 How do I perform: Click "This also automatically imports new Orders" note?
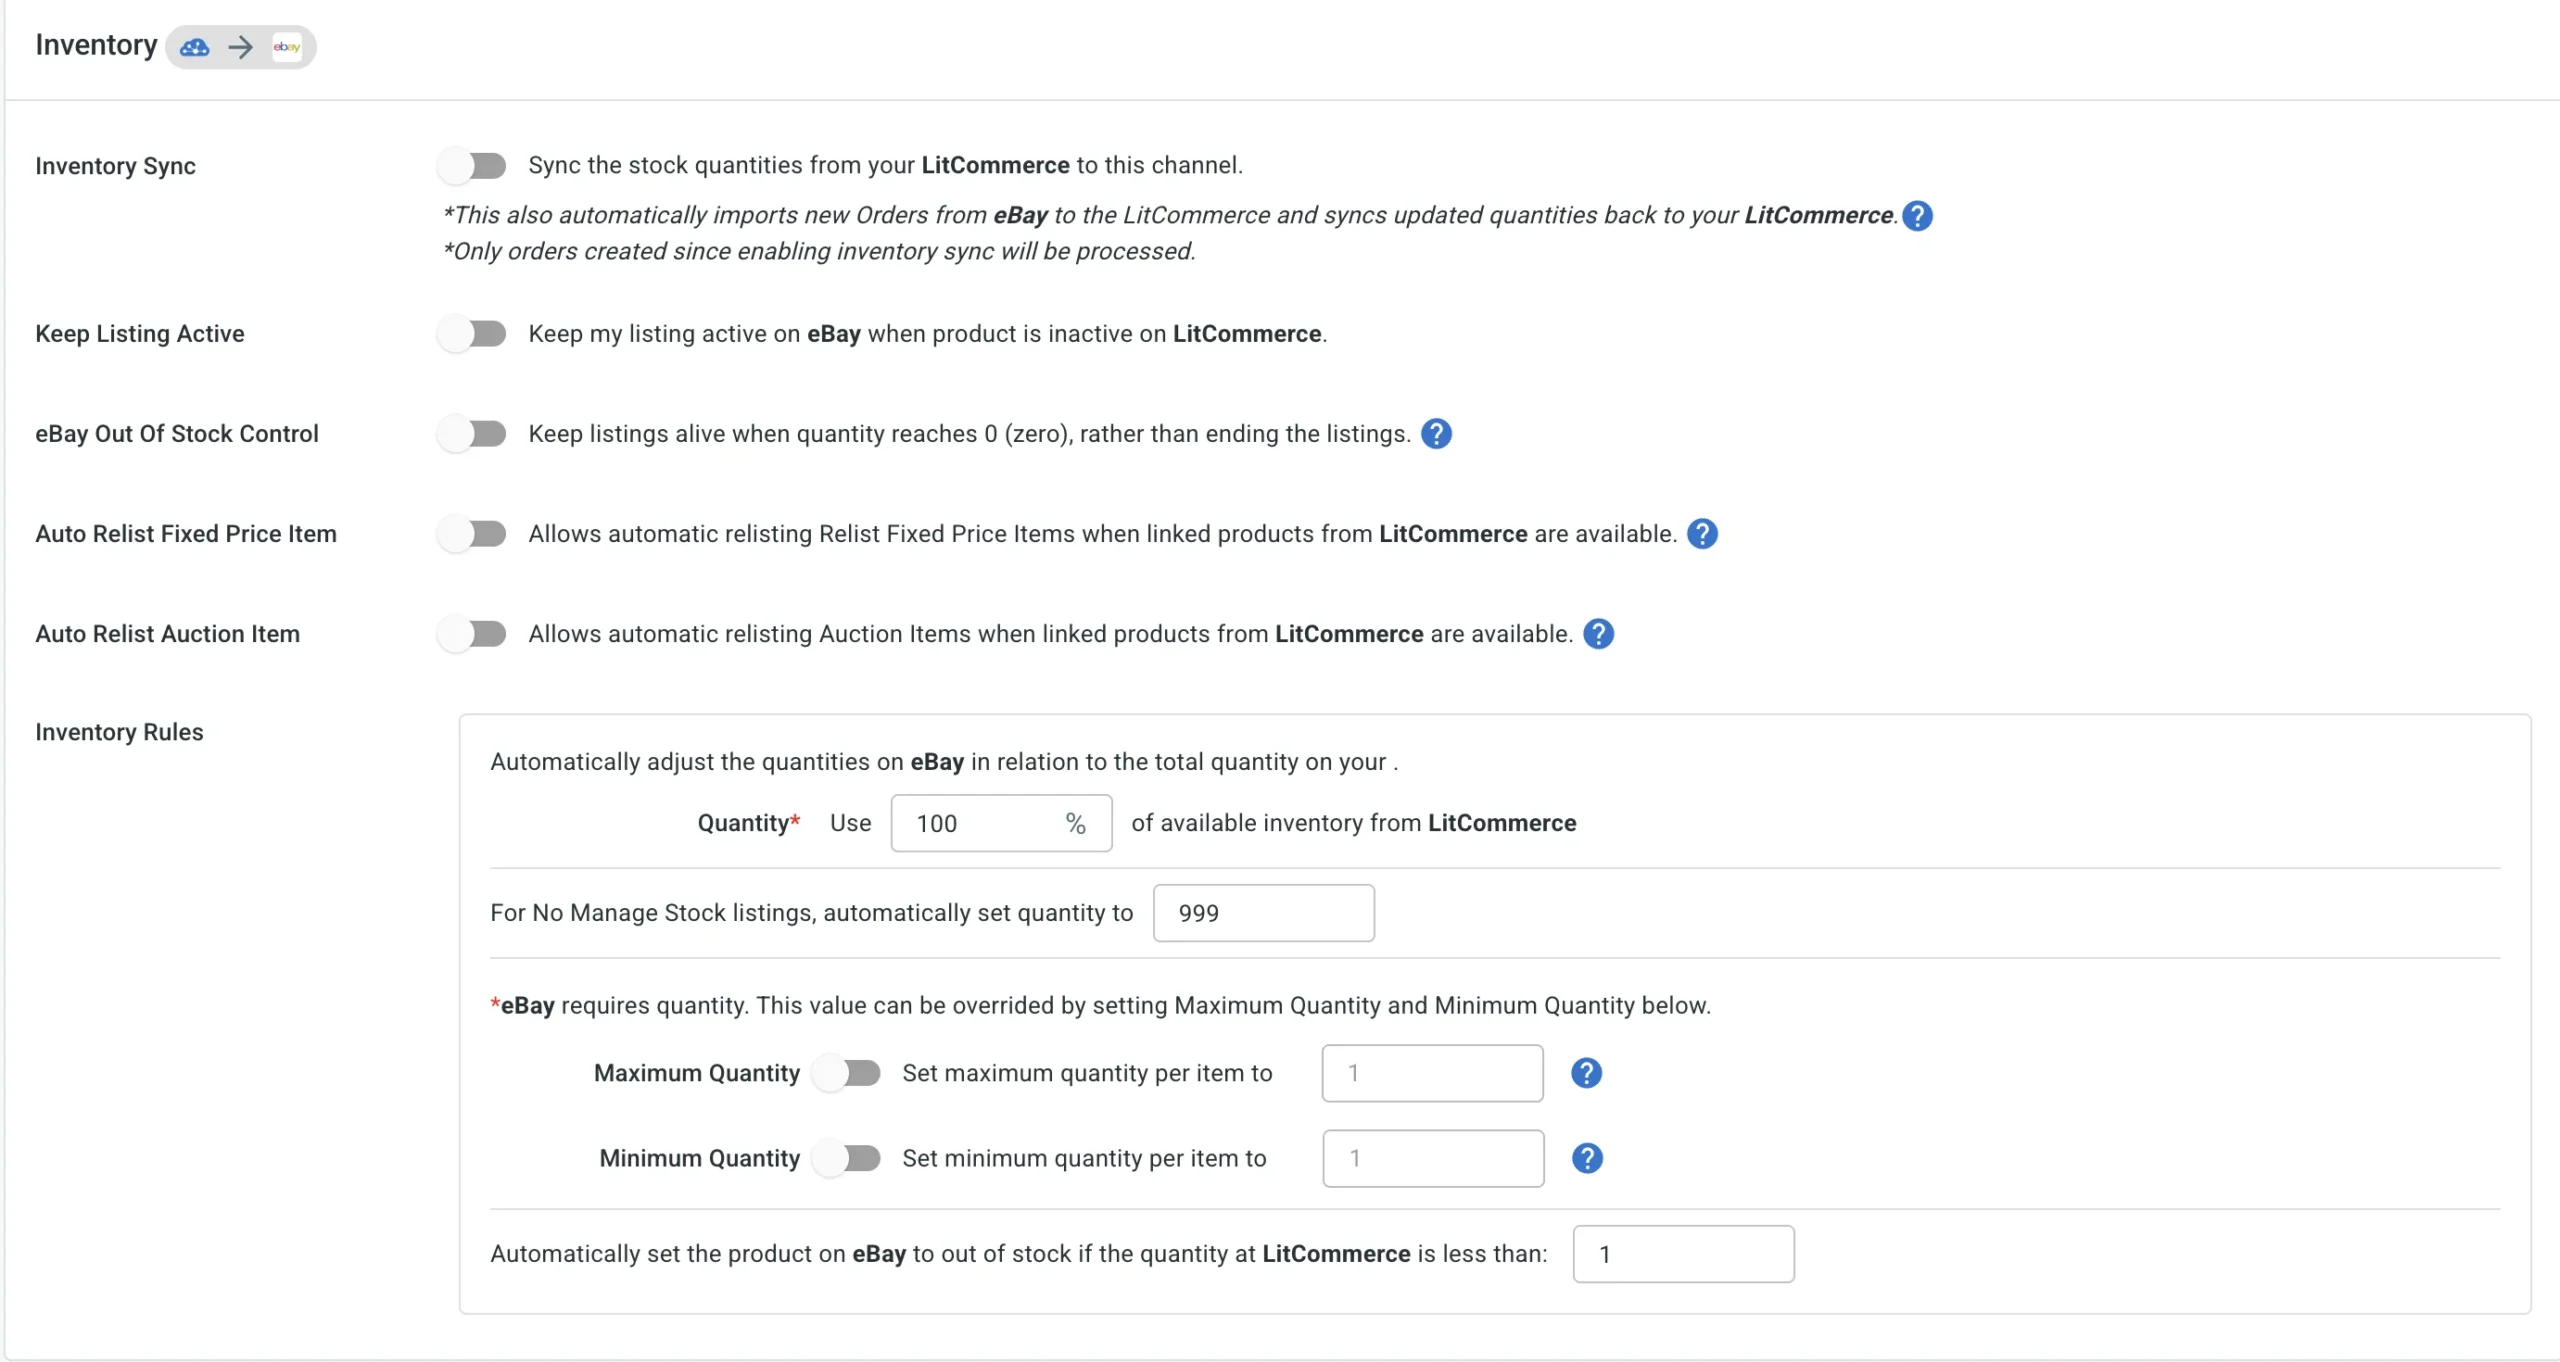[1171, 216]
